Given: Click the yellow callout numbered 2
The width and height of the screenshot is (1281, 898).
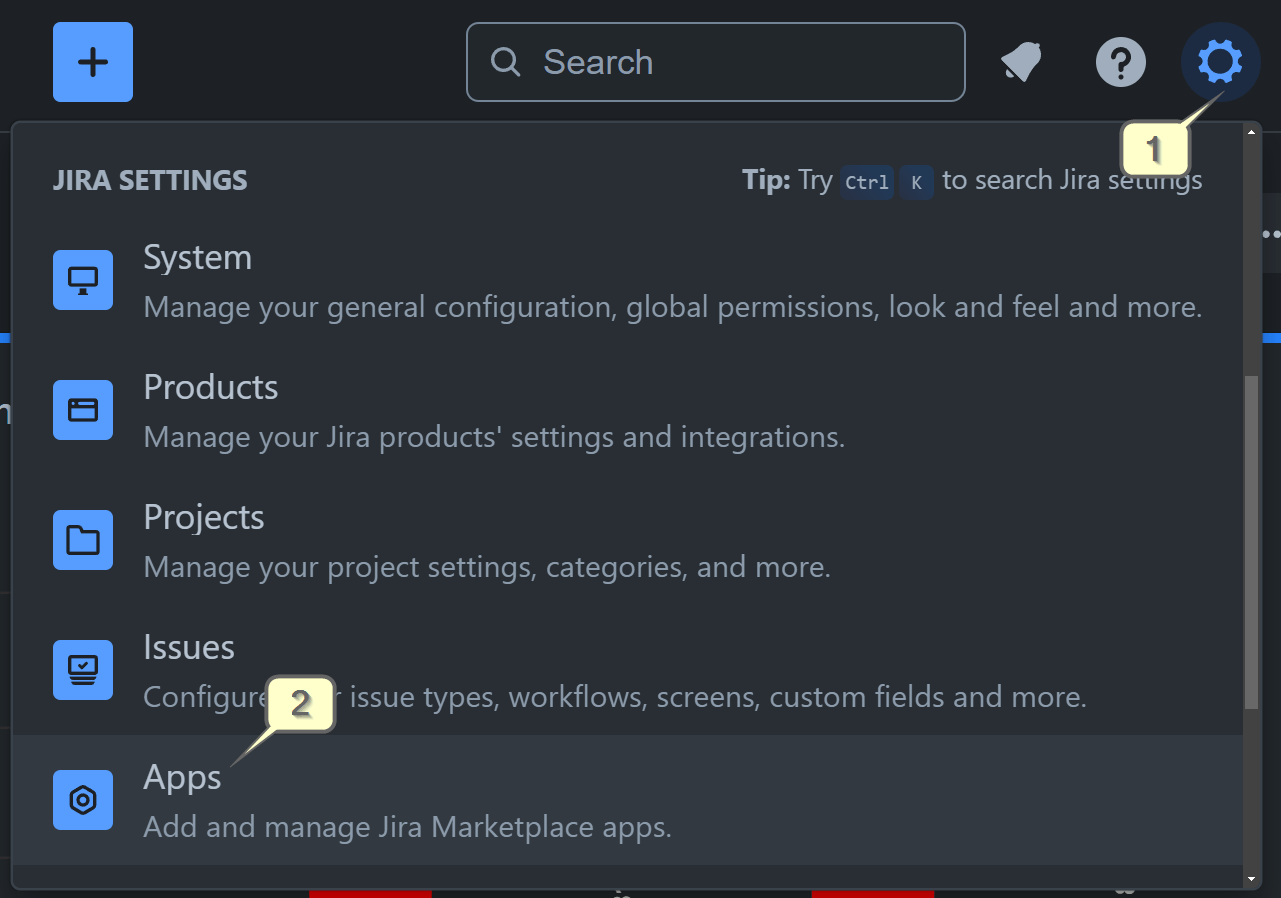Looking at the screenshot, I should (300, 704).
